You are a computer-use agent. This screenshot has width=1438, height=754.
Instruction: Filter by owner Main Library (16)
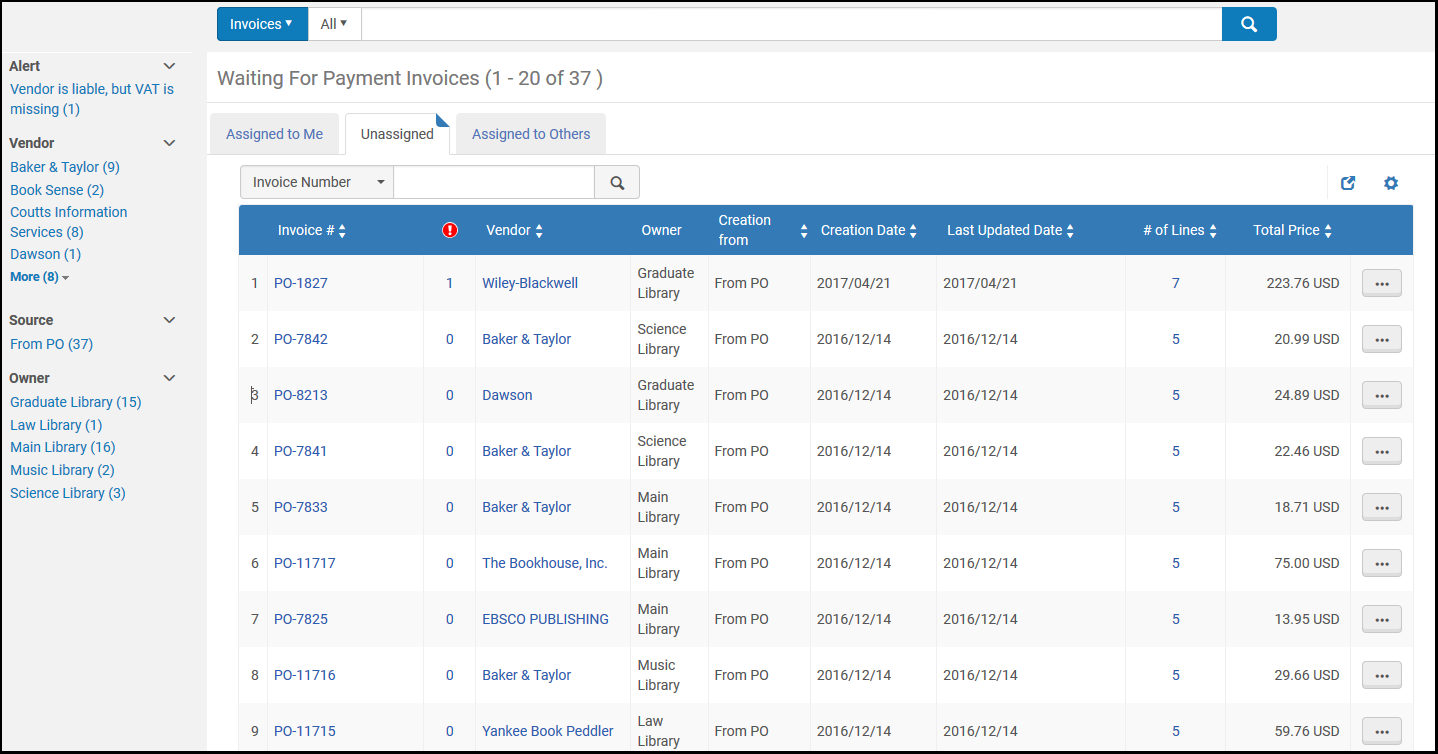click(x=63, y=447)
